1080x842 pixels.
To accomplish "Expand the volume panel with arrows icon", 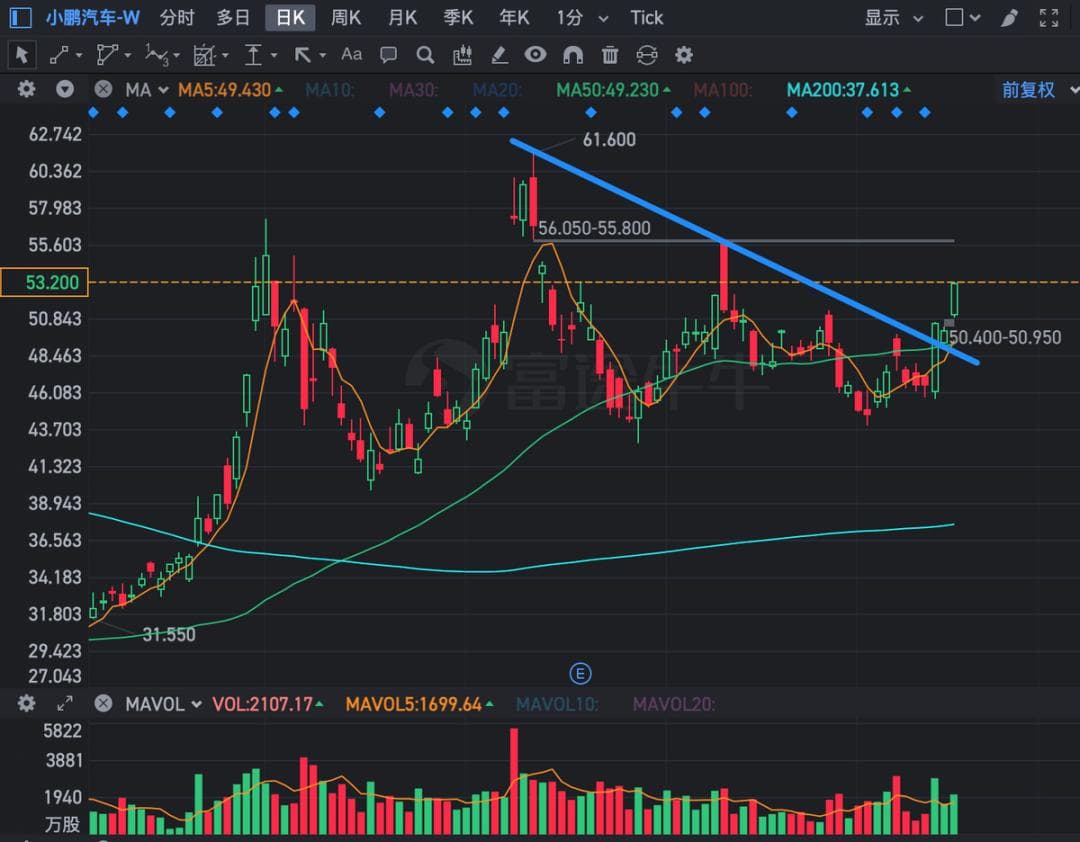I will pos(64,704).
